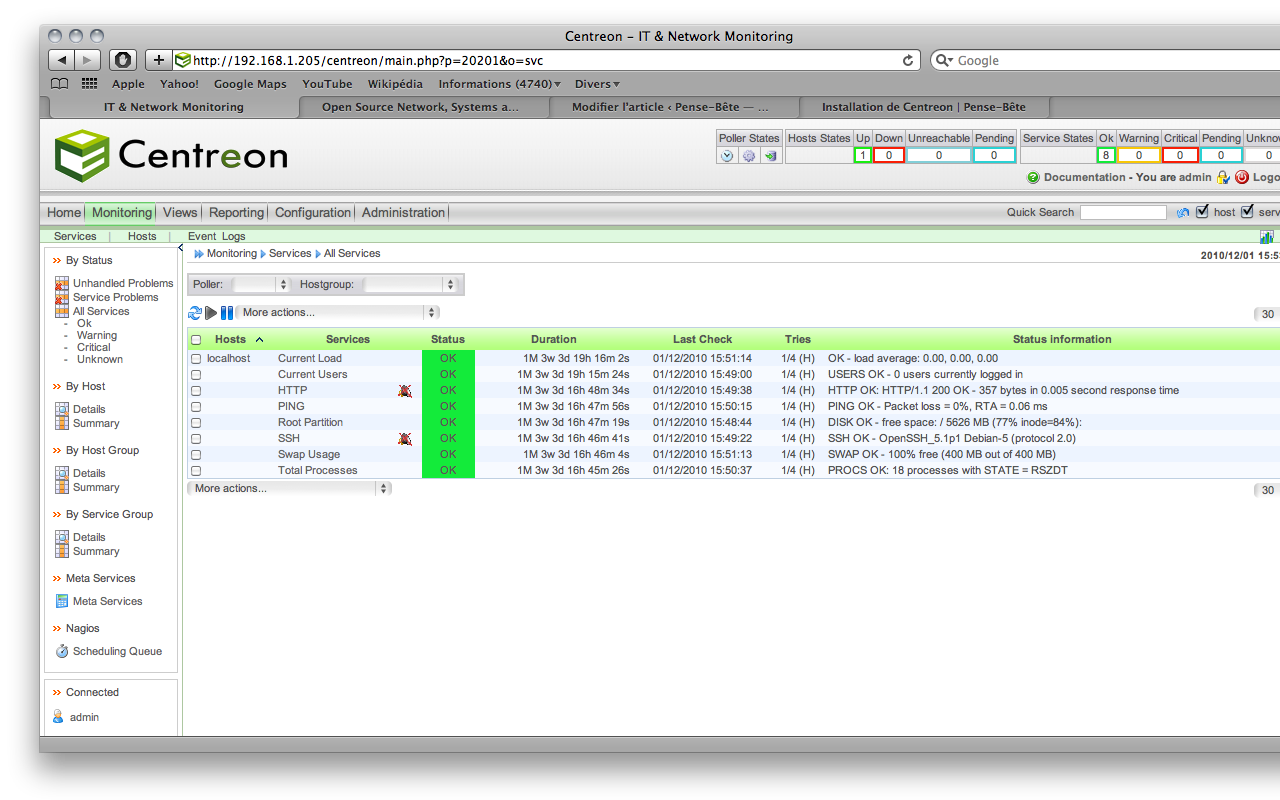The image size is (1280, 800).
Task: Toggle the host quick search checkbox
Action: (x=1202, y=212)
